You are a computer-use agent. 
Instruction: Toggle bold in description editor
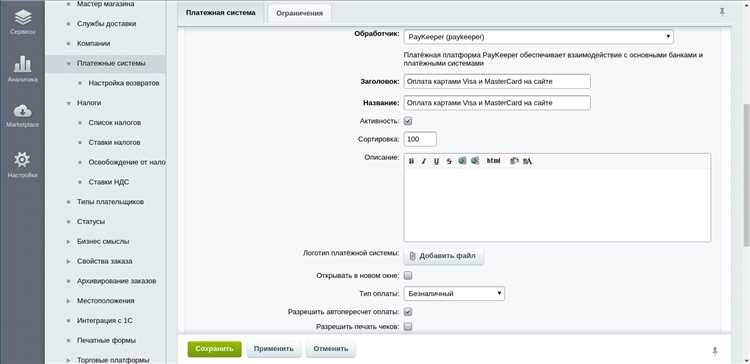coord(411,161)
